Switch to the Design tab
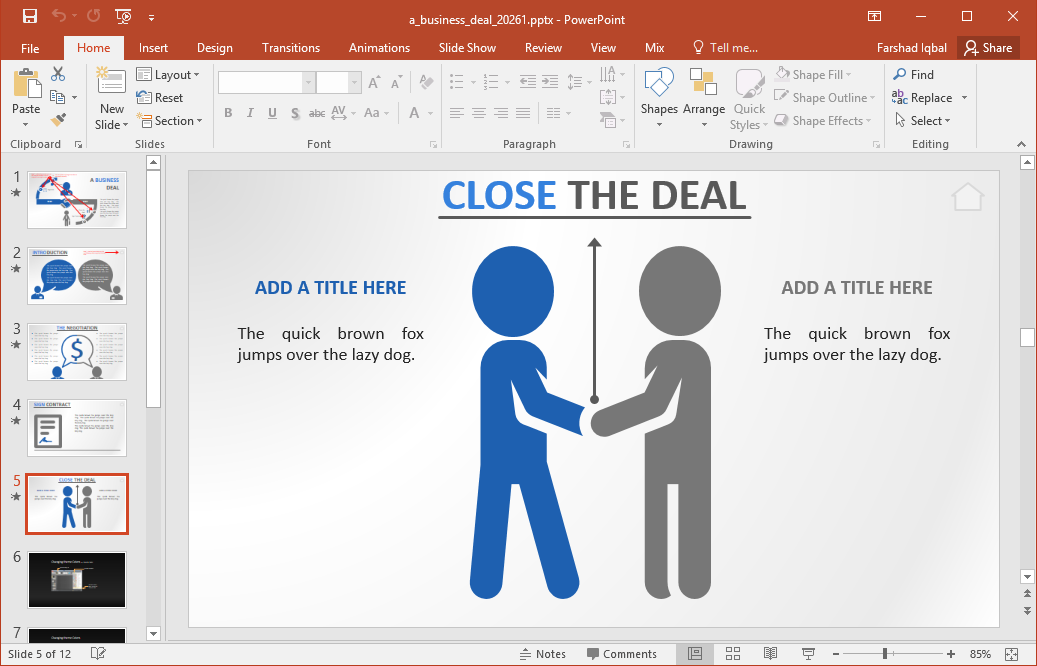1037x666 pixels. [214, 47]
